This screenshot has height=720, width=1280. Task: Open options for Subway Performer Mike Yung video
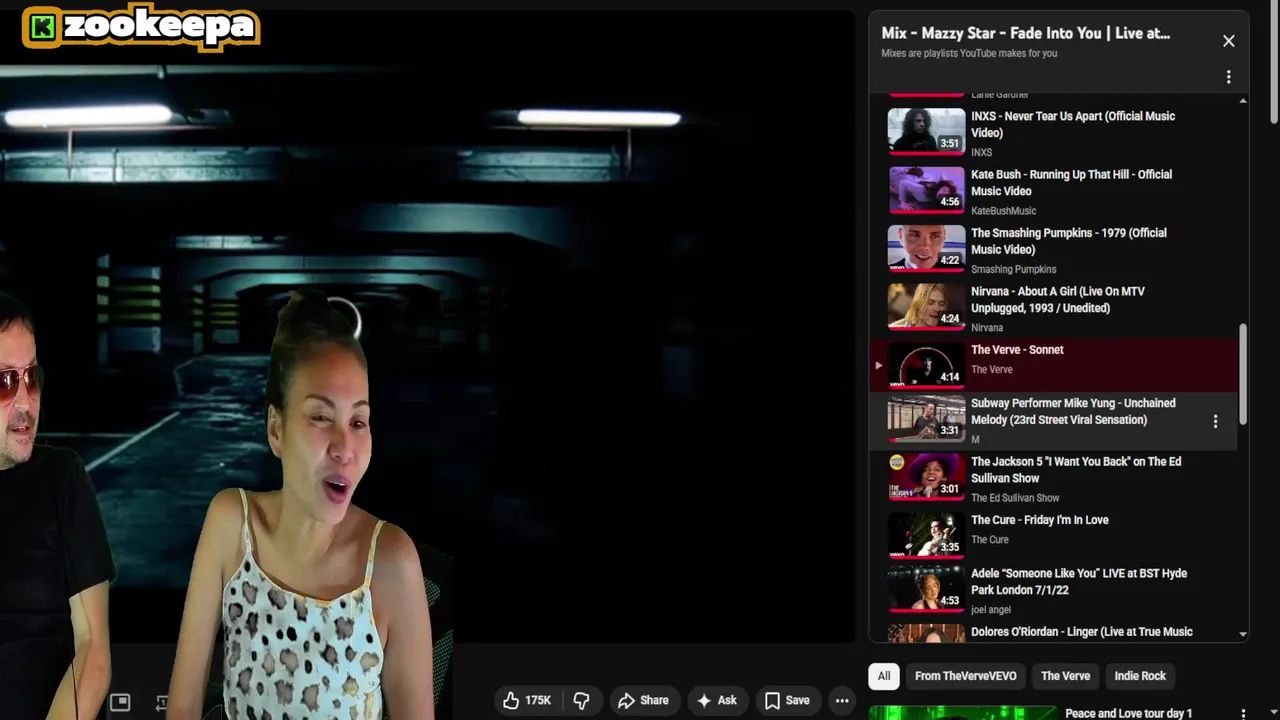1215,422
